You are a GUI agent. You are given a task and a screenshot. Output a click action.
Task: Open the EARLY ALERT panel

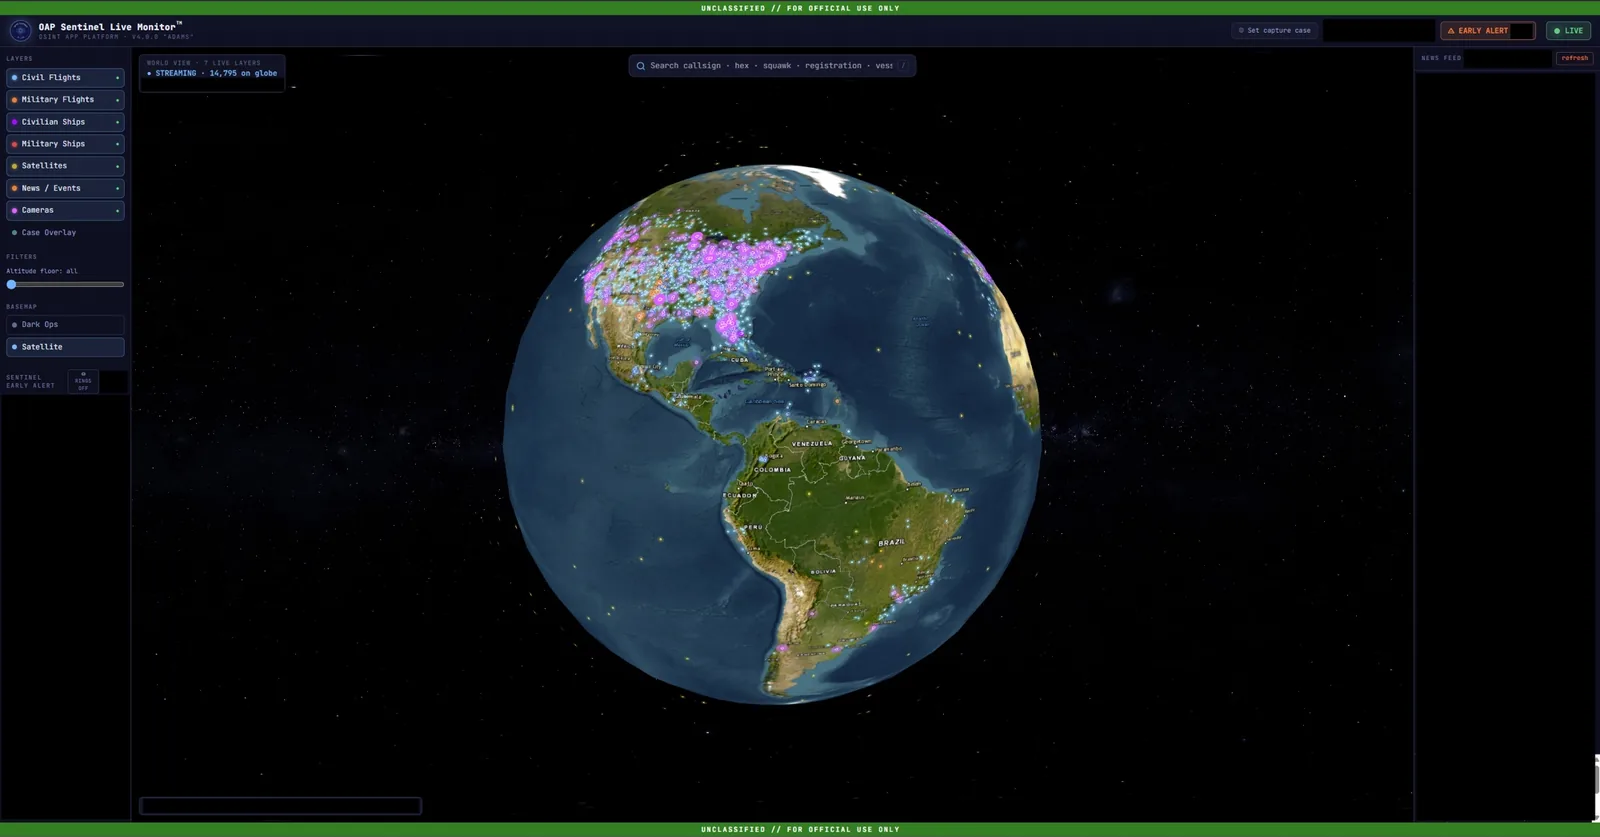pos(1487,31)
